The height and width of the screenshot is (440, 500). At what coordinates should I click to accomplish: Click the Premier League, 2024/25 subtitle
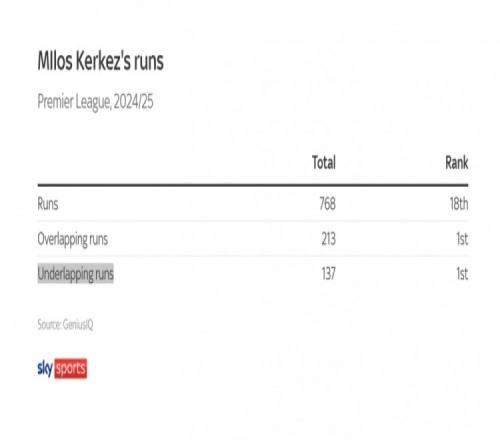95,102
